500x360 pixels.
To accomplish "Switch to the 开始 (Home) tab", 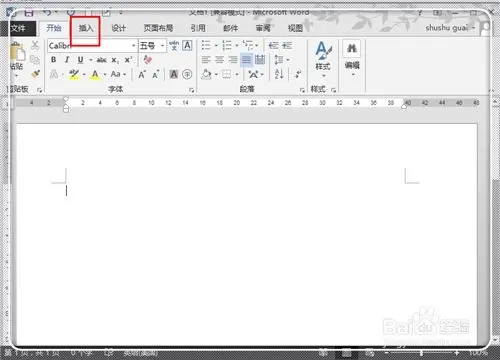I will coord(54,28).
